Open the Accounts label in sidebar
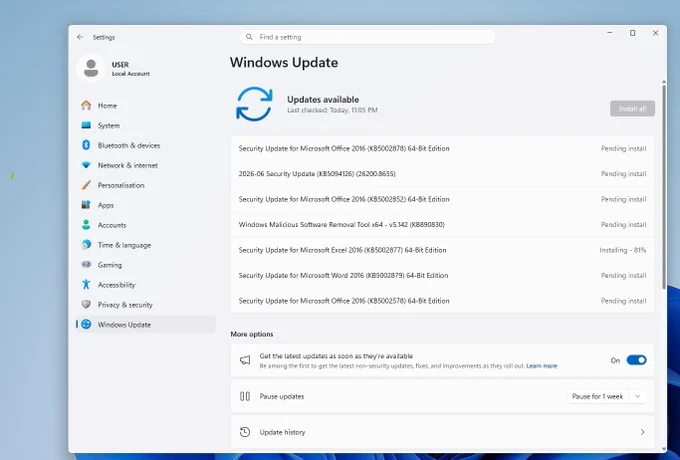 pyautogui.click(x=112, y=225)
